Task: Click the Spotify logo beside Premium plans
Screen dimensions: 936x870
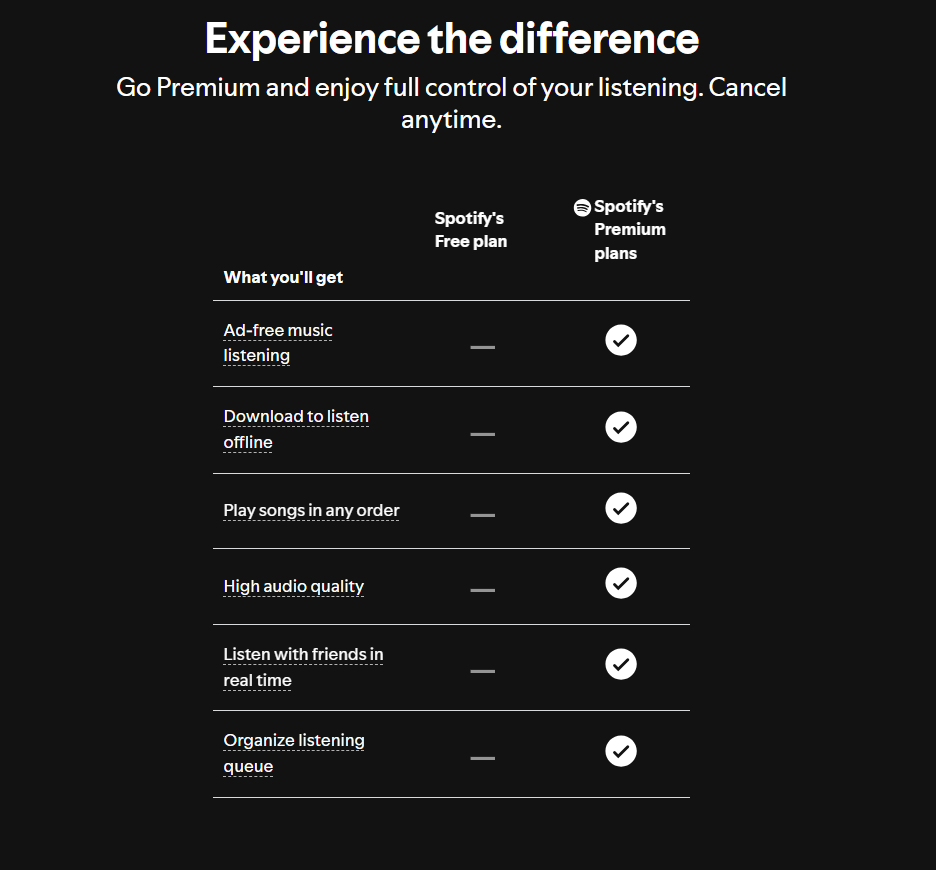Action: coord(582,208)
